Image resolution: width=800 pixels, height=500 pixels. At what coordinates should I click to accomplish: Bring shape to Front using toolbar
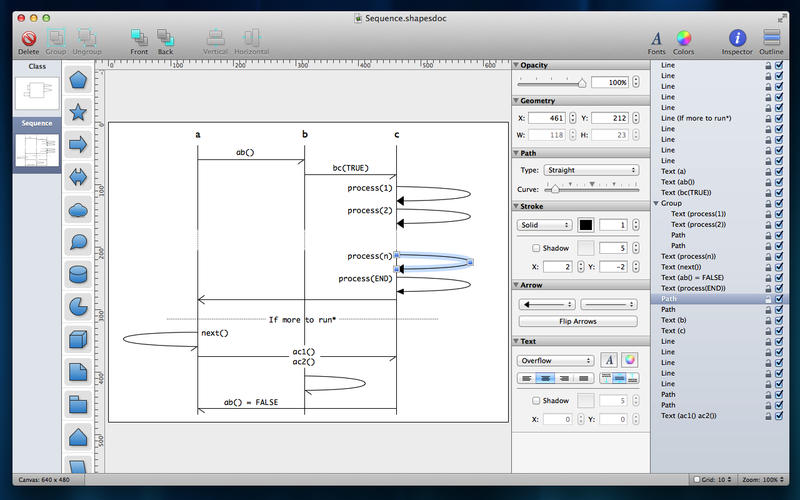139,38
